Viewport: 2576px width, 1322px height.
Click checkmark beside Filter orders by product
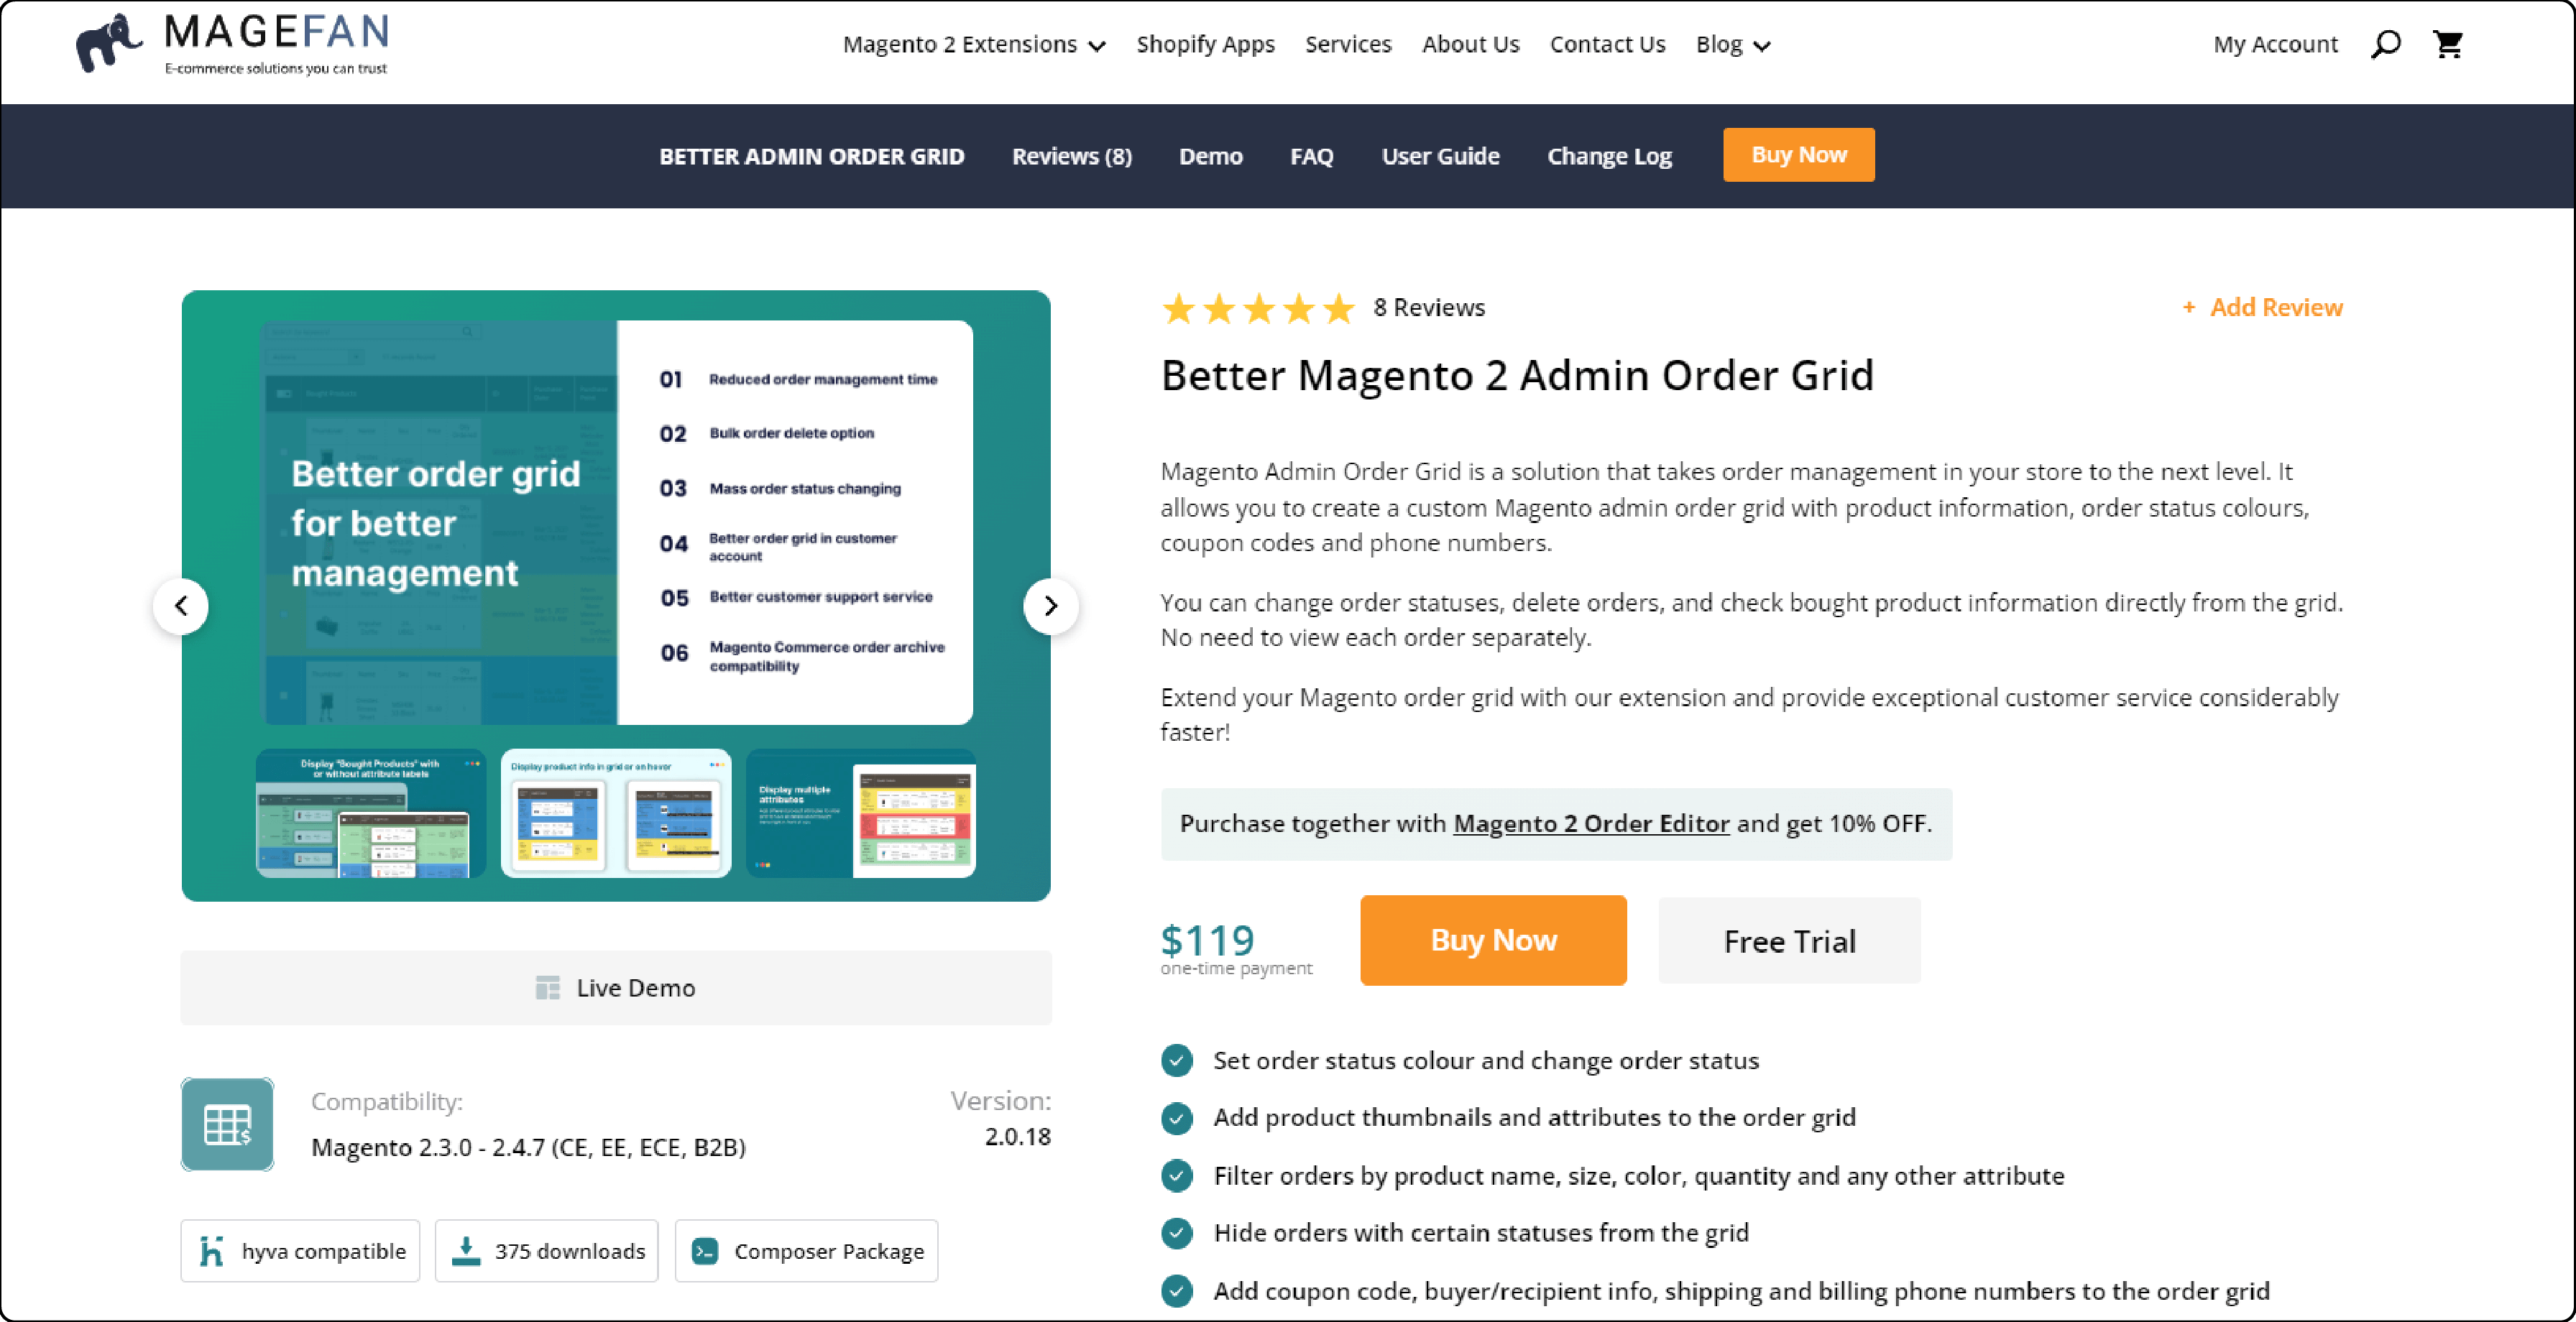pos(1177,1176)
